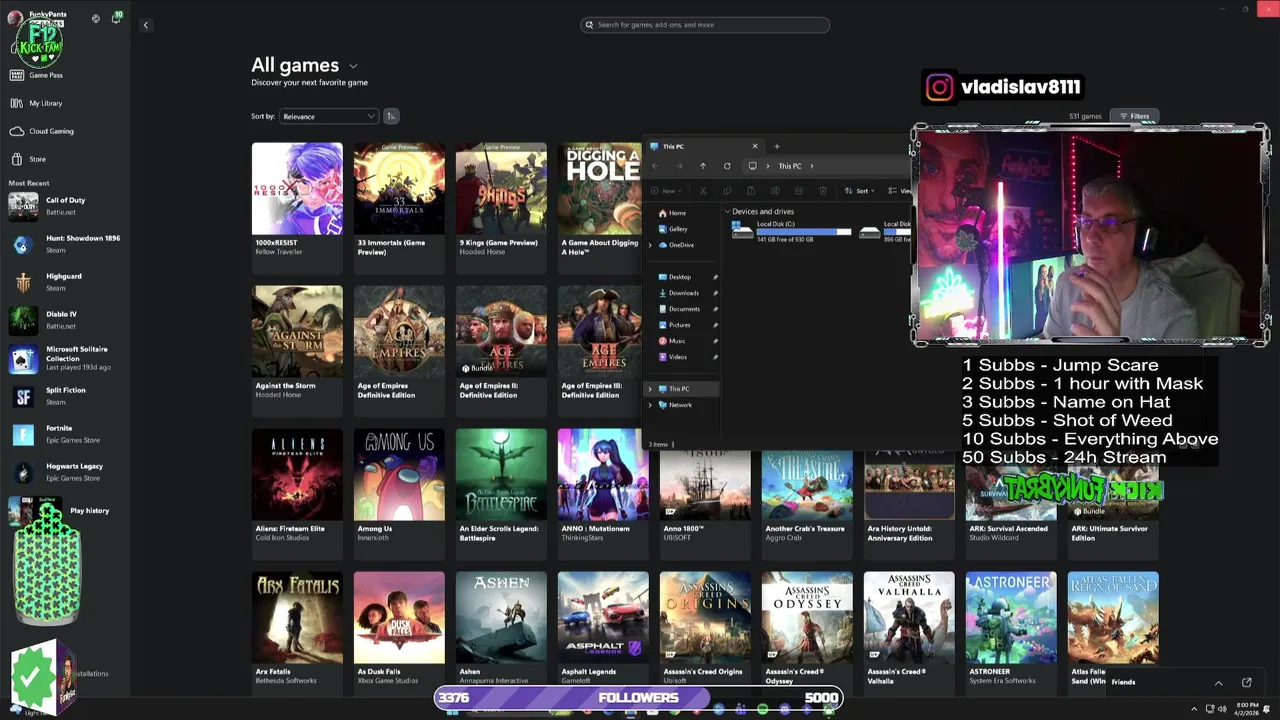Open Documents in Explorer quick access
Viewport: 1280px width, 720px height.
pyautogui.click(x=684, y=309)
